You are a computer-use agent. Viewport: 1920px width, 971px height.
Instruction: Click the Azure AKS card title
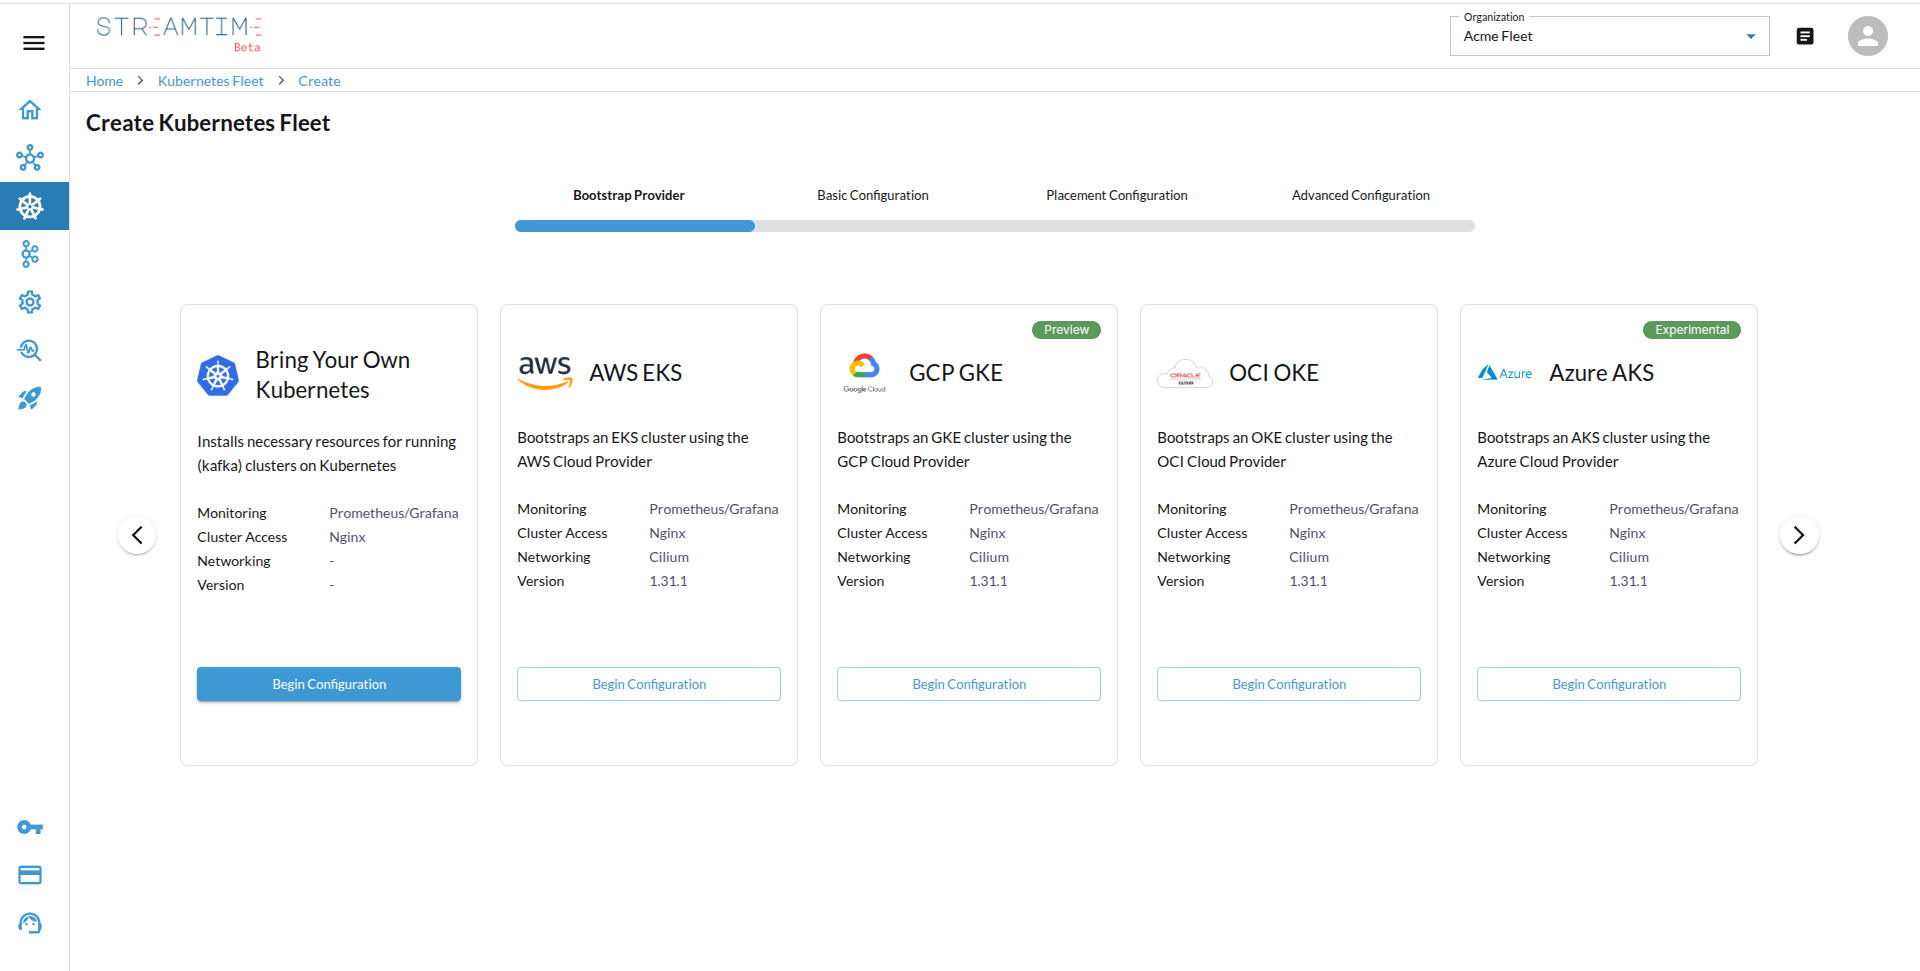click(1602, 373)
